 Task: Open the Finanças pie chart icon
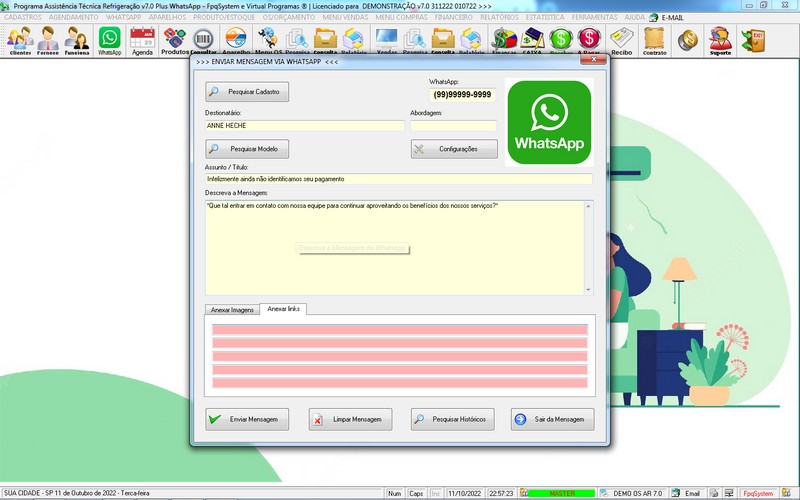(x=504, y=40)
